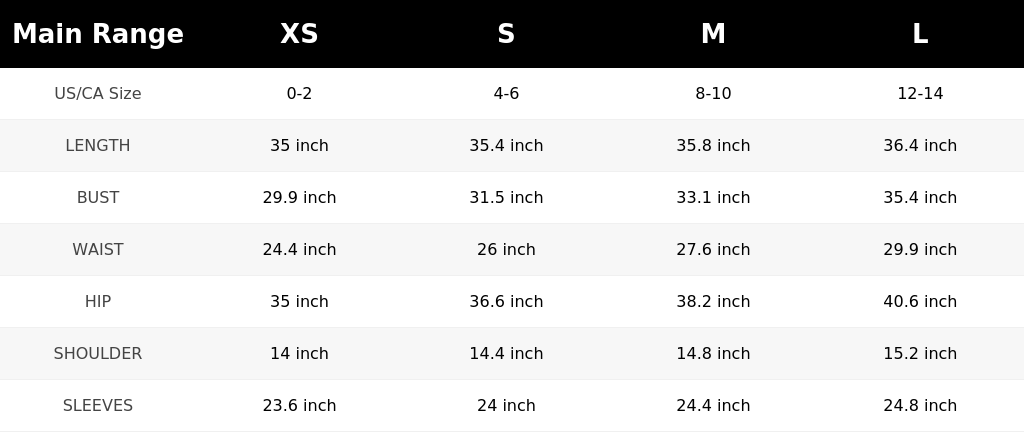Click the M size column header

(713, 34)
